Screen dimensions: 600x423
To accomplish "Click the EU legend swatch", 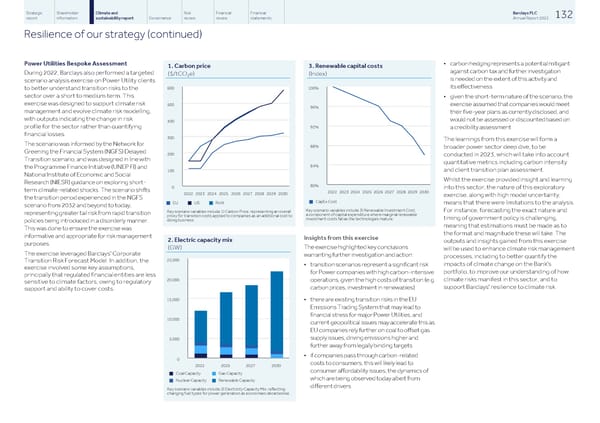I will (x=170, y=202).
